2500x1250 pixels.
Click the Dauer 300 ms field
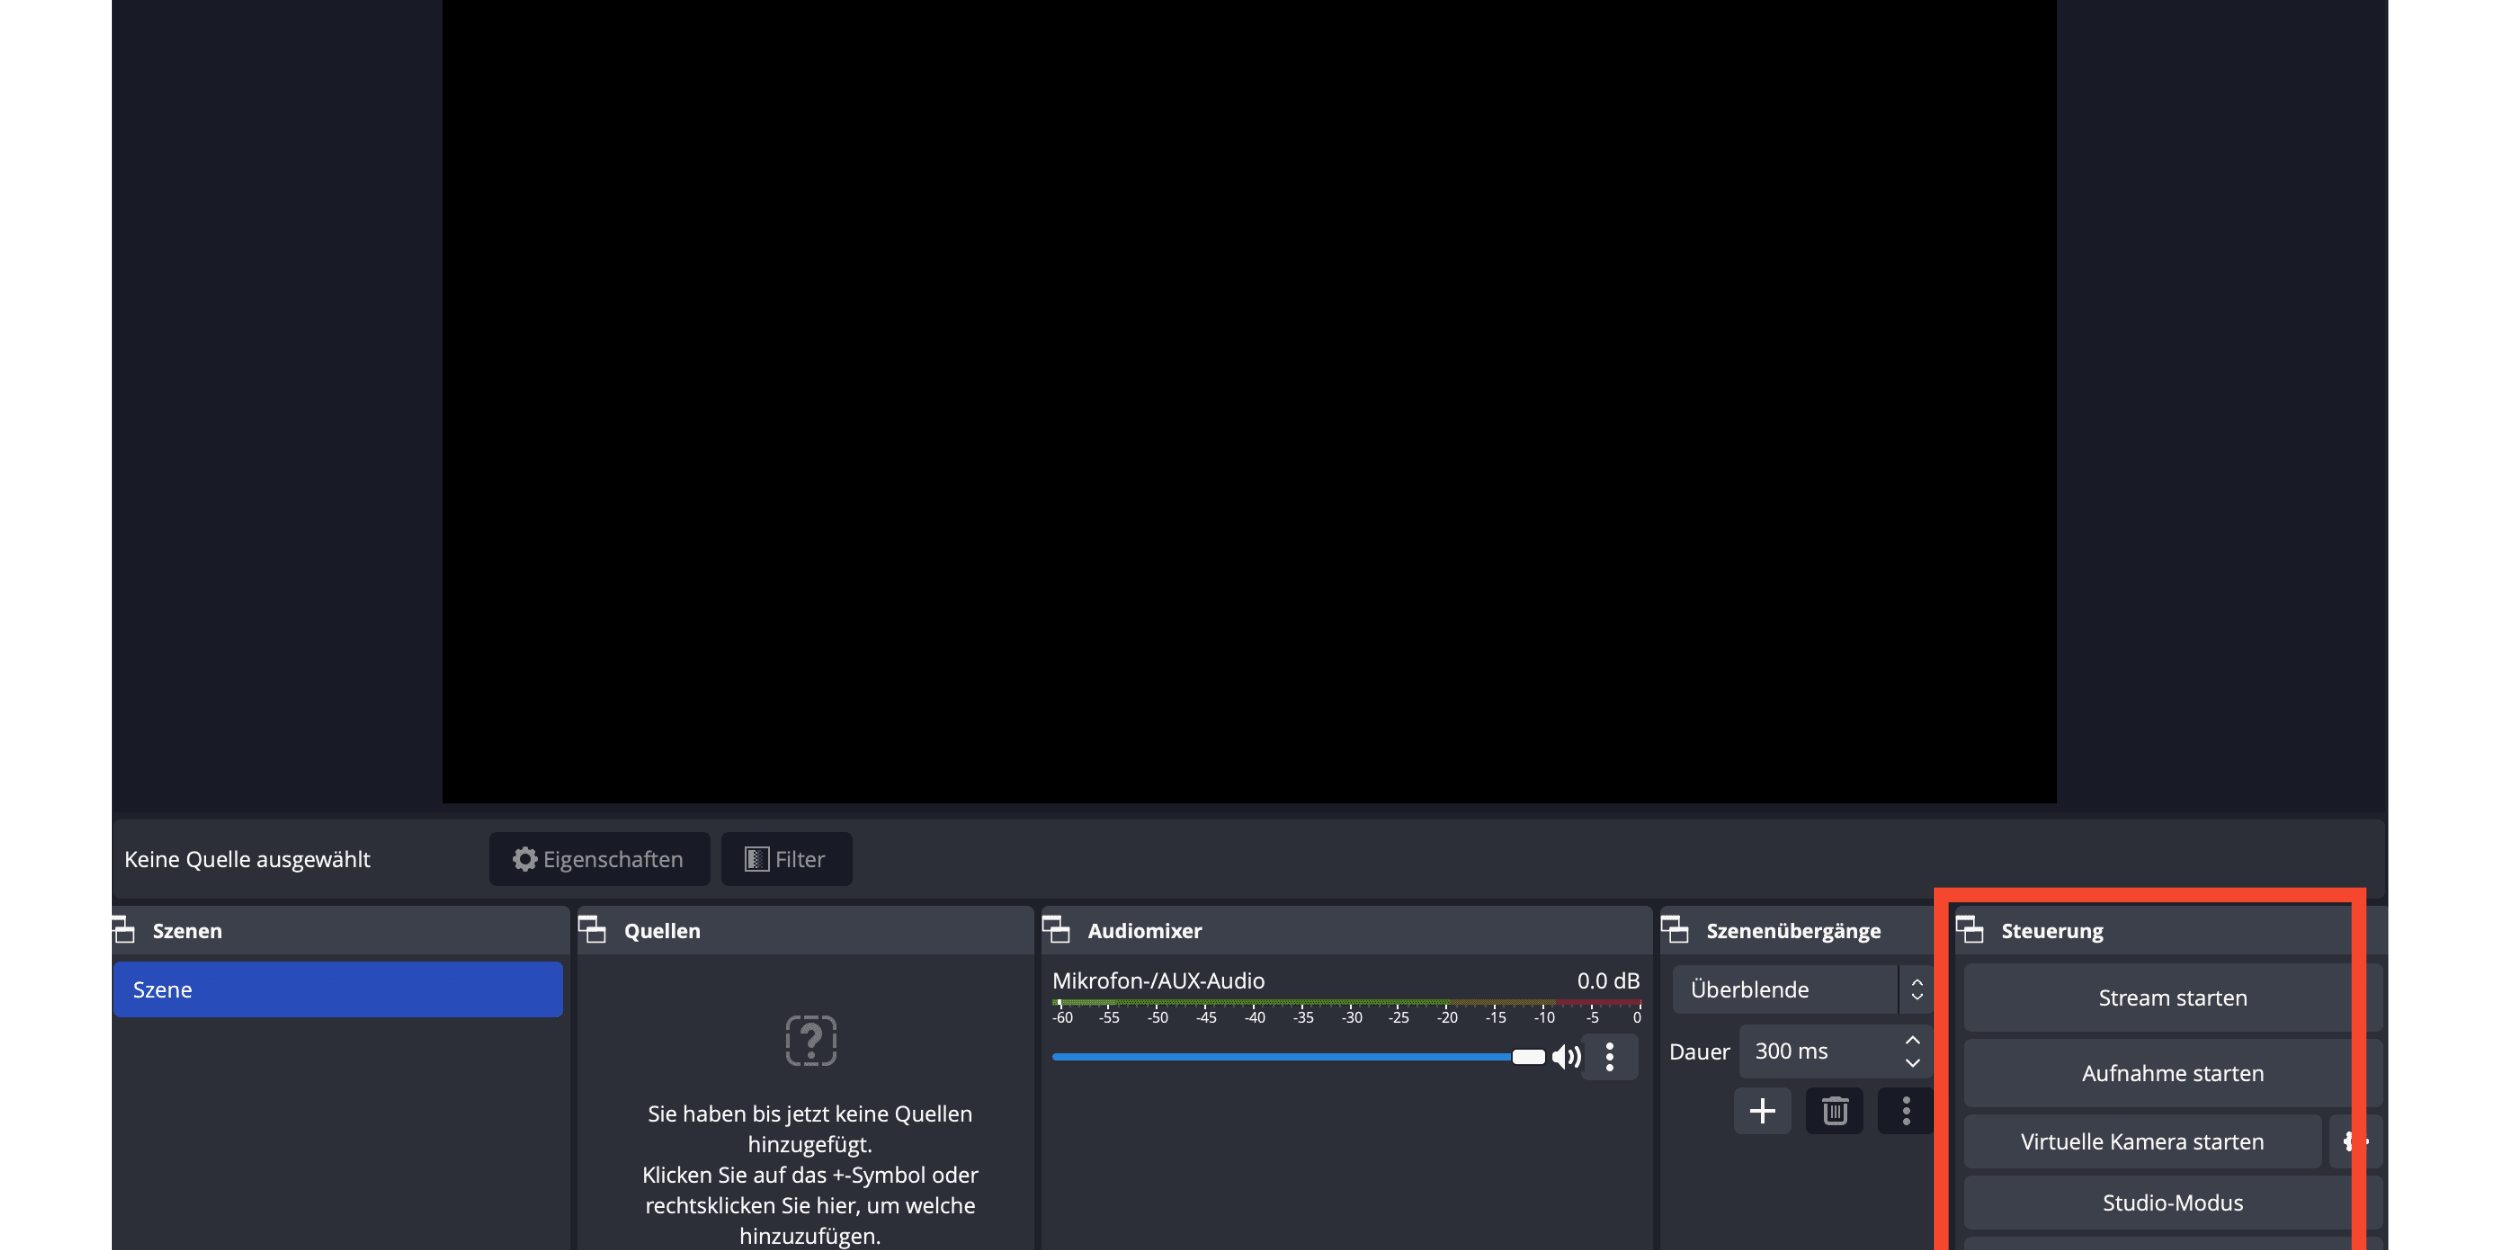click(1835, 1052)
